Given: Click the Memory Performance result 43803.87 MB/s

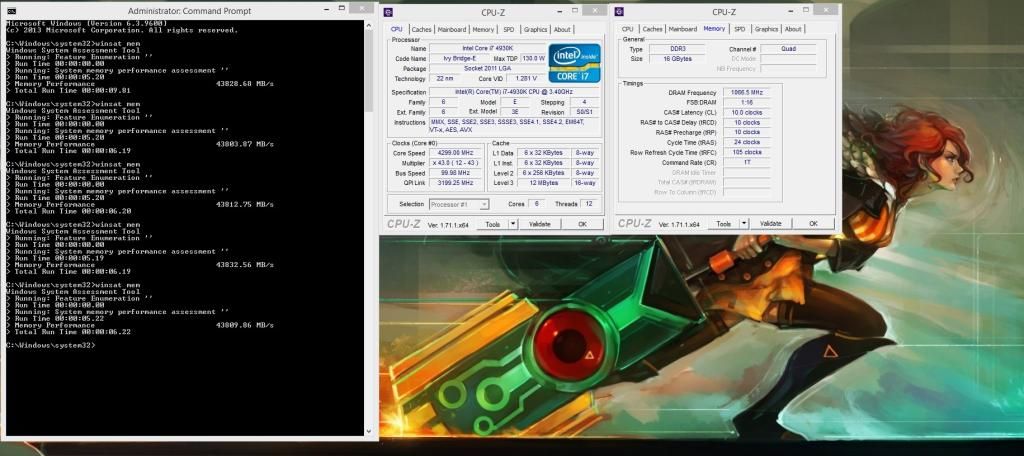Looking at the screenshot, I should point(245,144).
